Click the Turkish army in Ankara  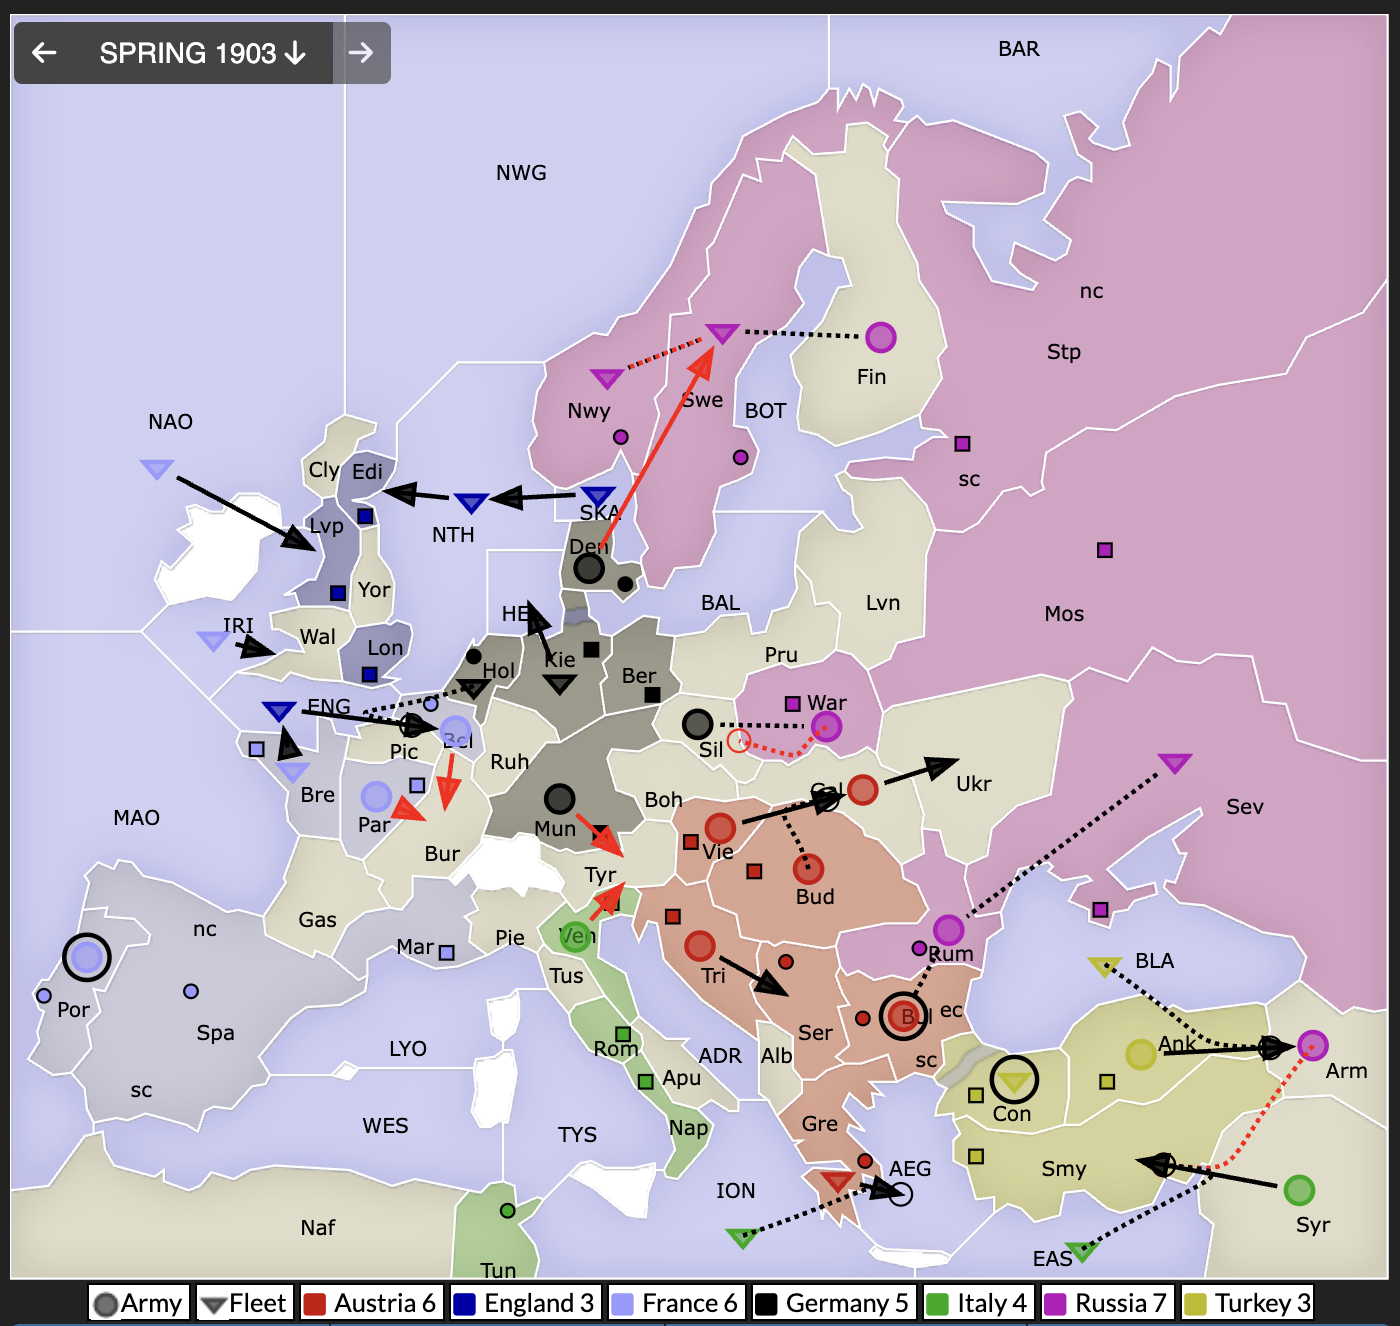coord(1141,1054)
